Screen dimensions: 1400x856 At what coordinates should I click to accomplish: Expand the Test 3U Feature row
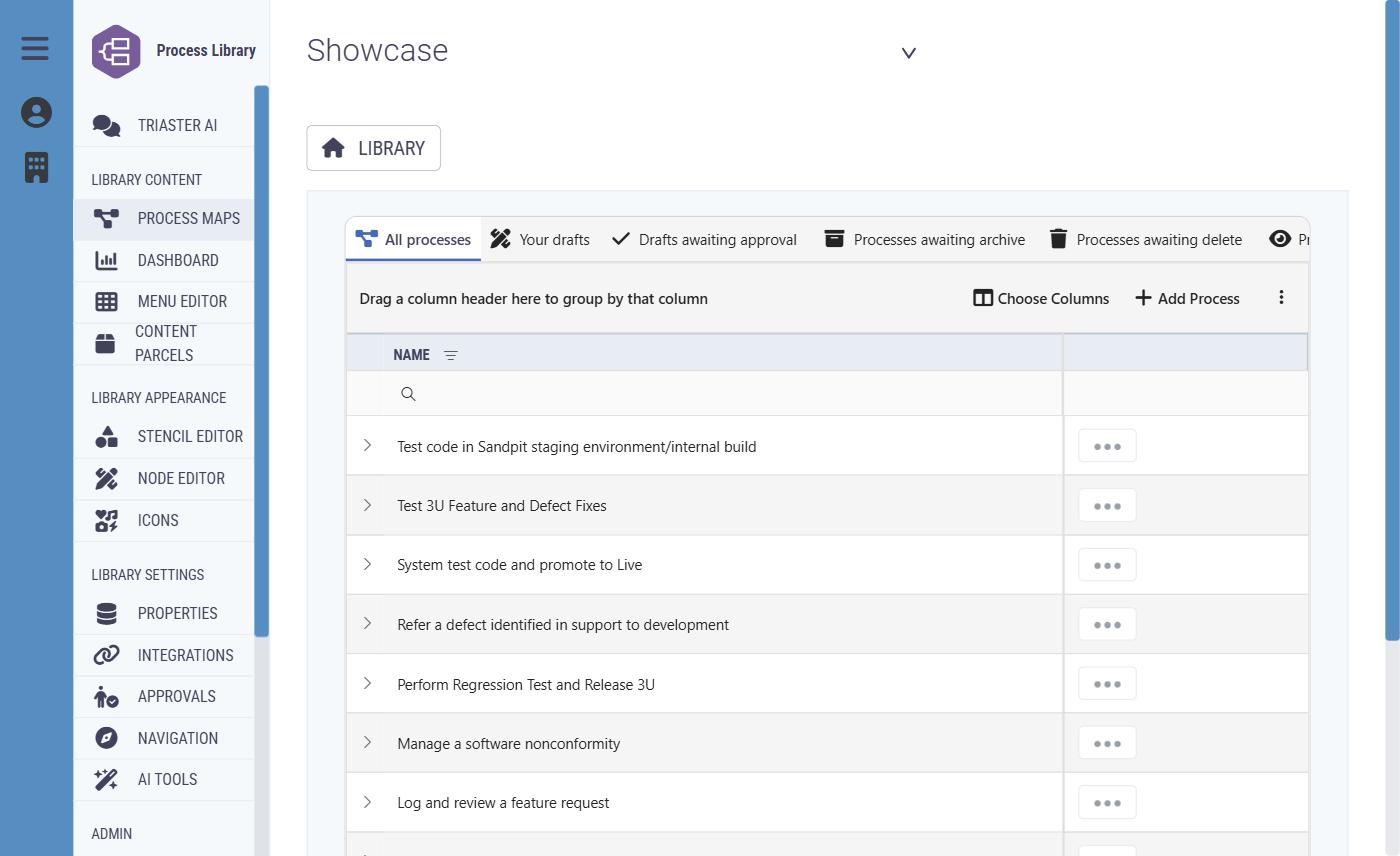[367, 505]
